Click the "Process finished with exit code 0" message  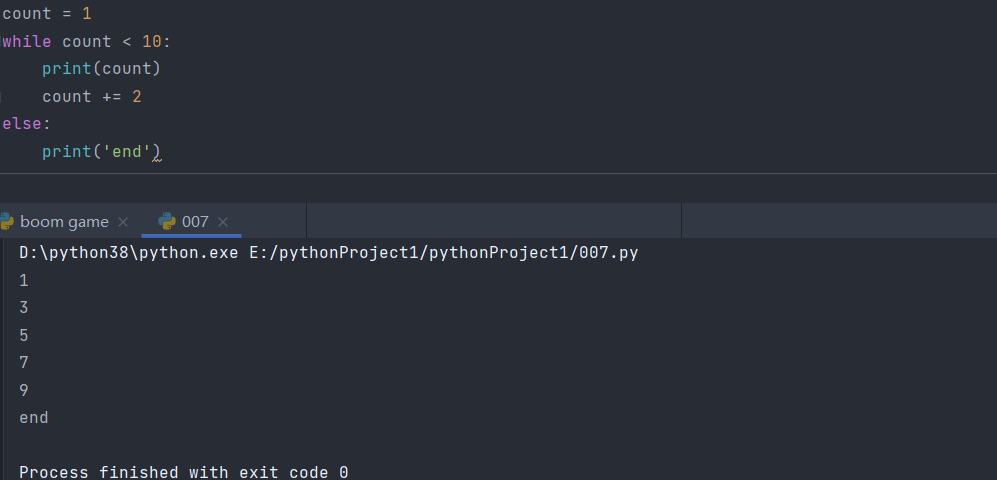183,472
